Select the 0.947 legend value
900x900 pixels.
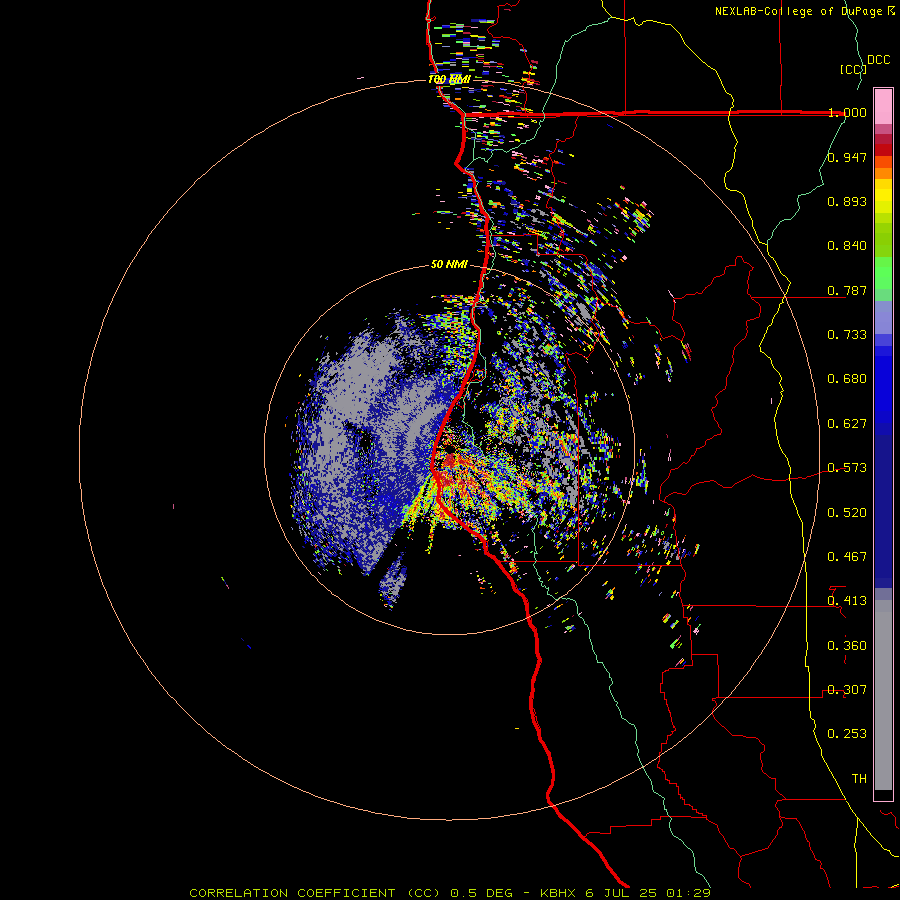tap(847, 157)
